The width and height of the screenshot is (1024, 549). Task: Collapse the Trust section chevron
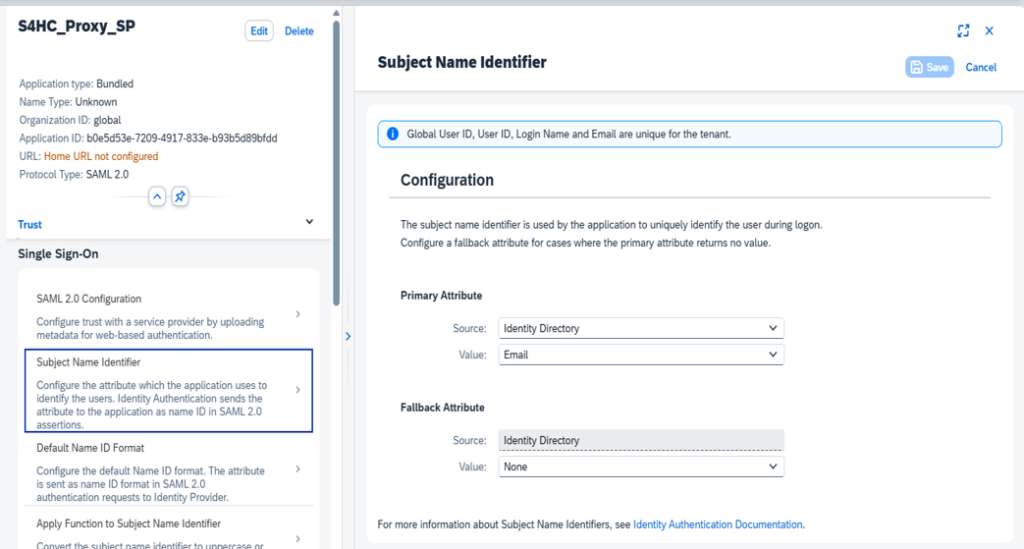[309, 223]
